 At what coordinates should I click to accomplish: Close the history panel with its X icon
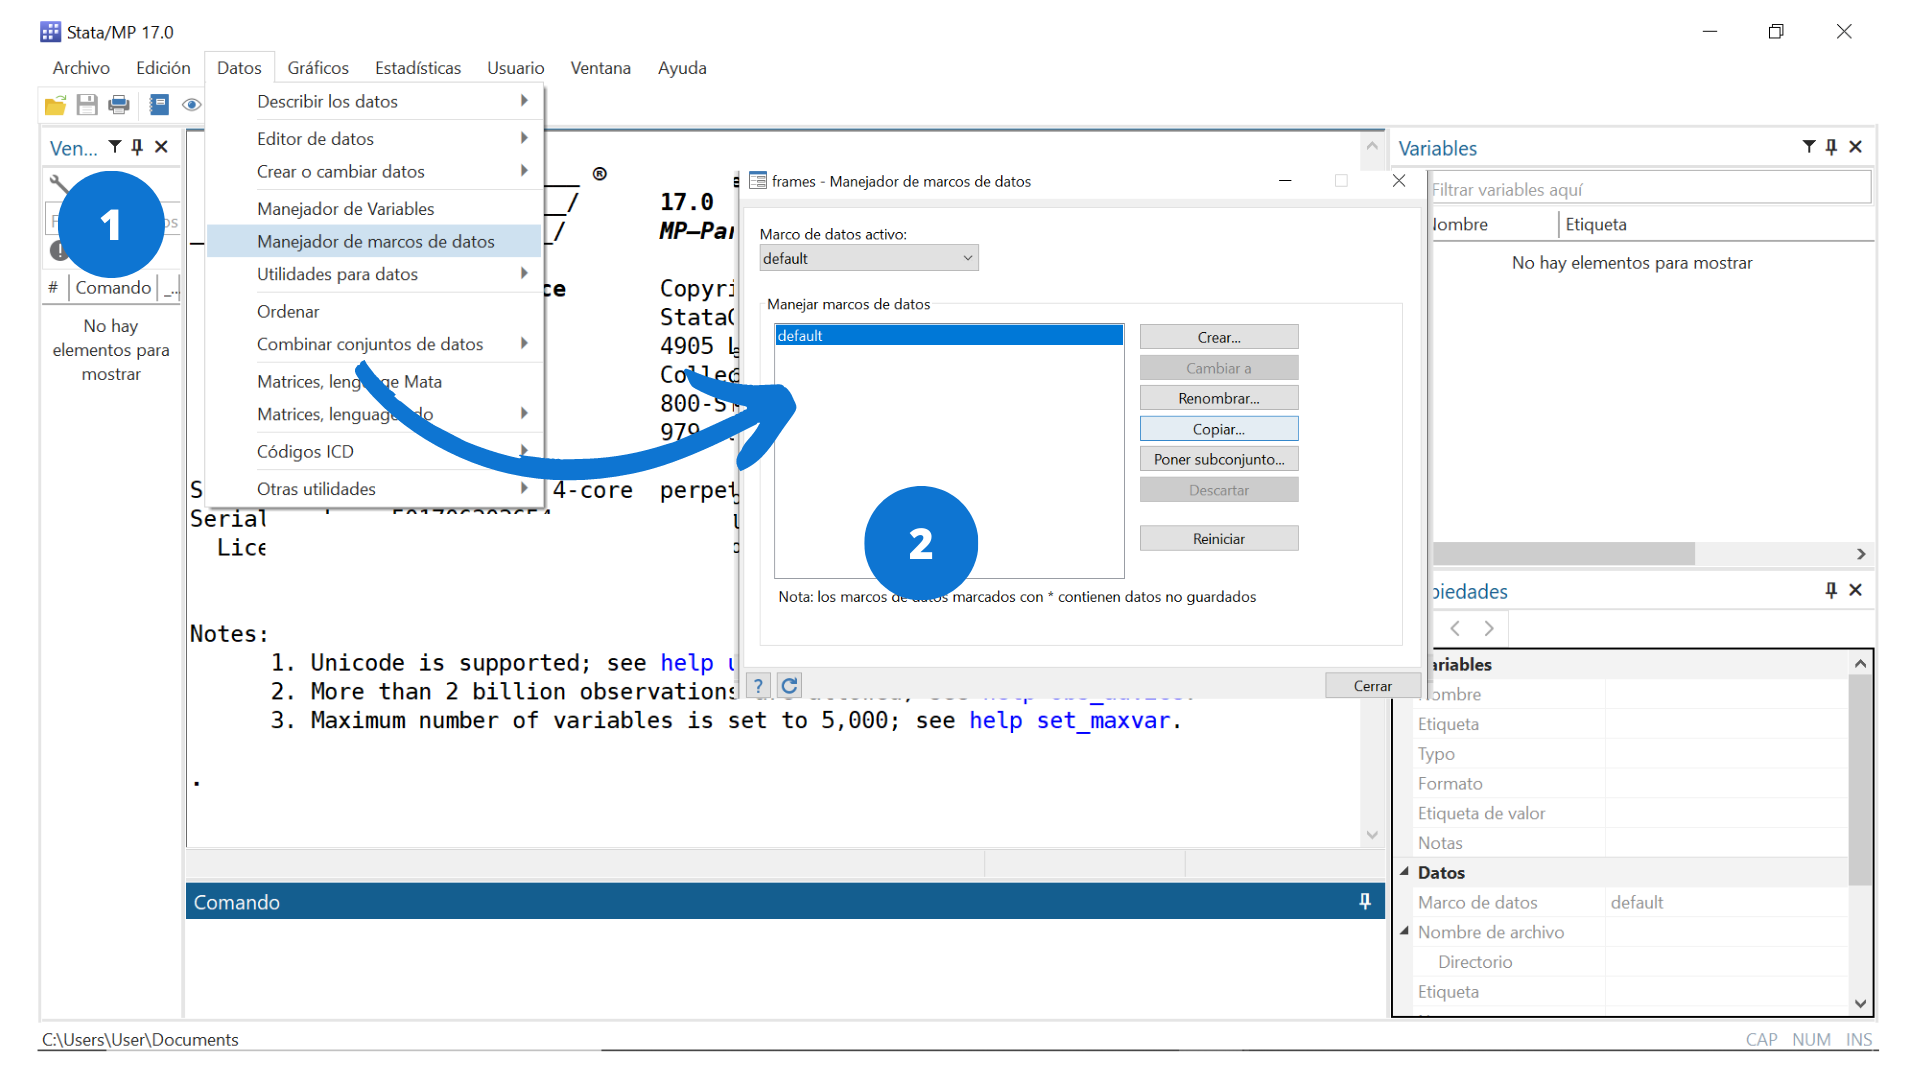click(x=161, y=147)
